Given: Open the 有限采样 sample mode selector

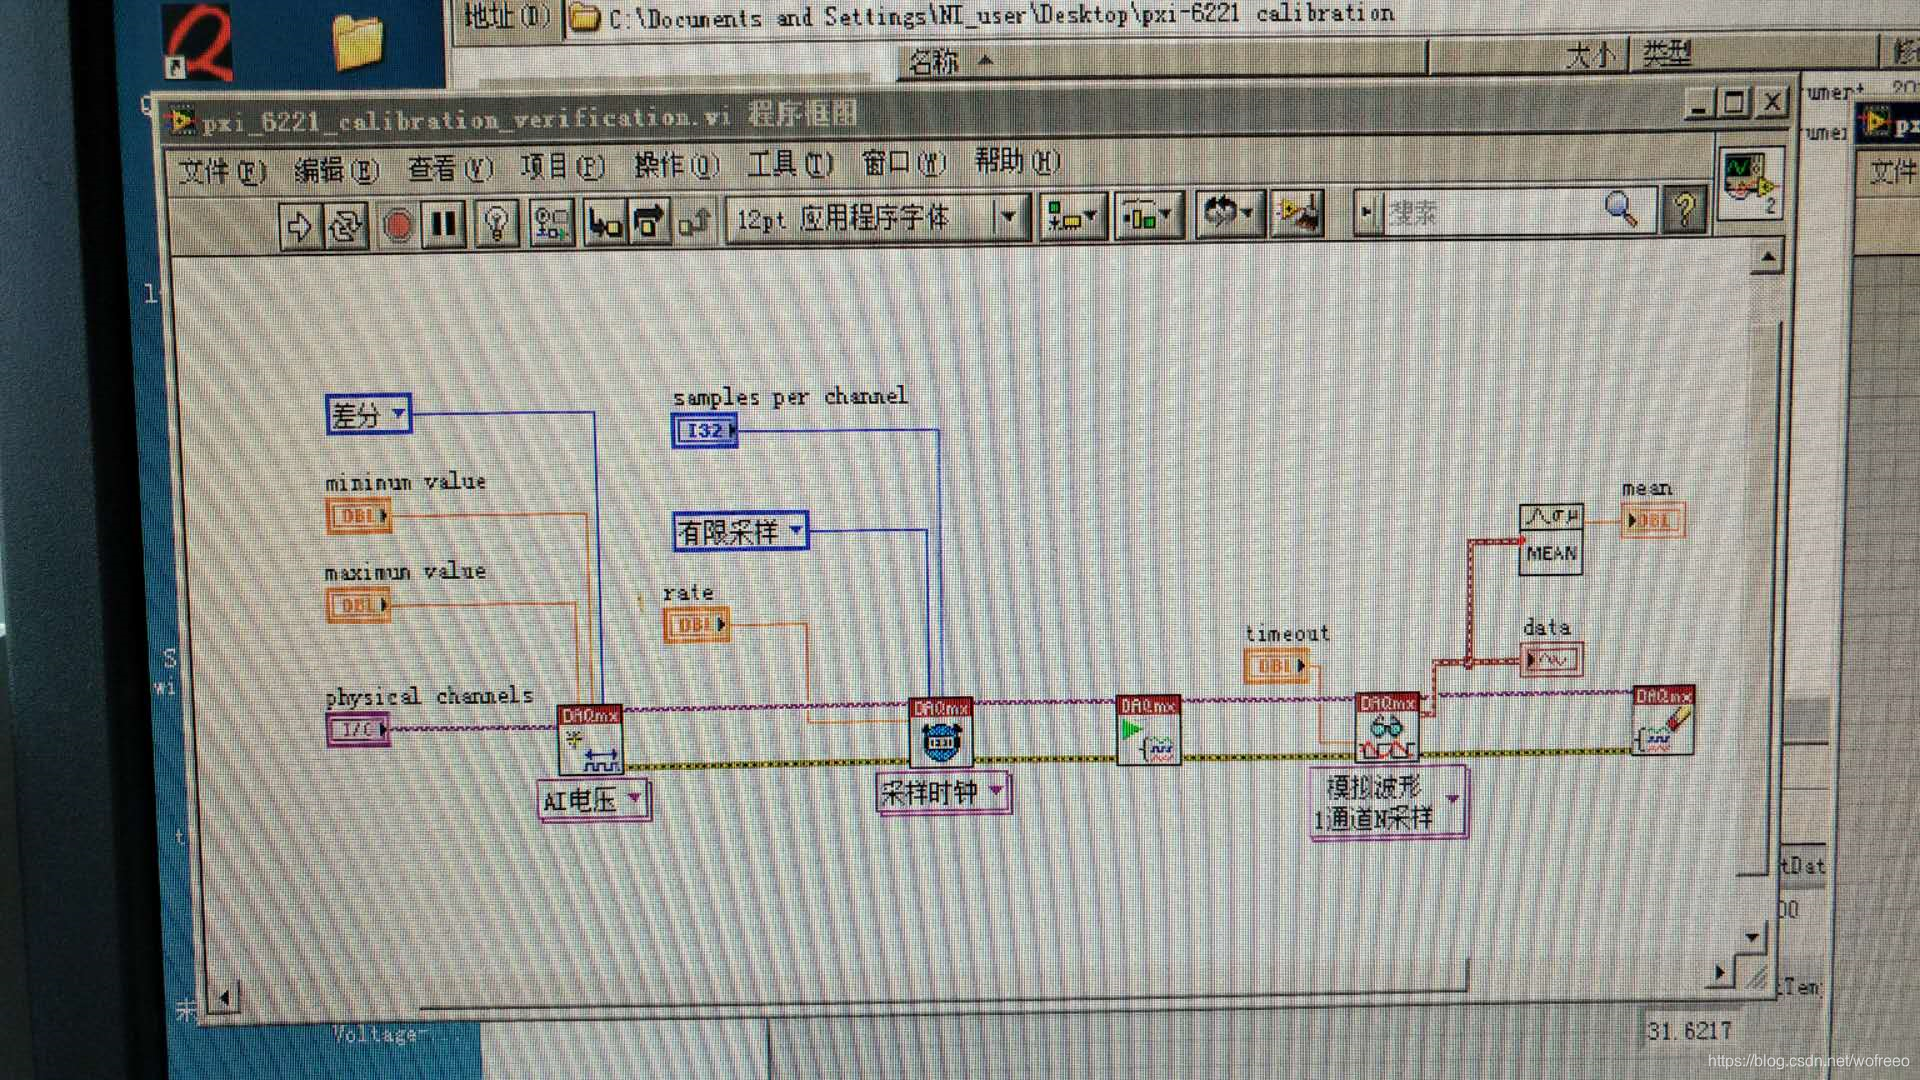Looking at the screenshot, I should (740, 532).
